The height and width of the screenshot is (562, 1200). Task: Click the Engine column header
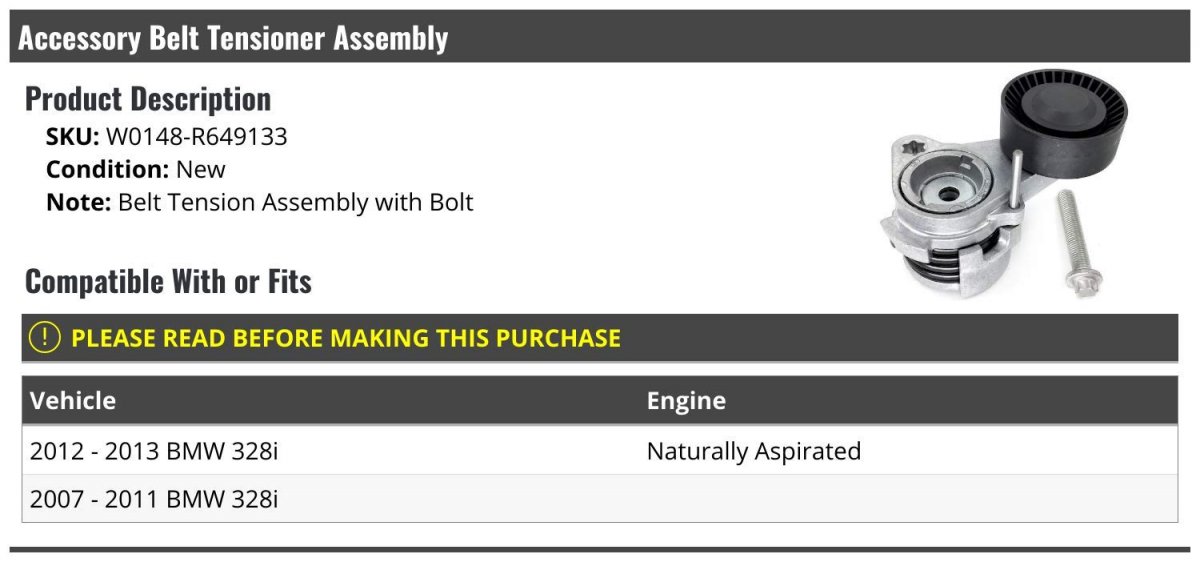pos(686,401)
